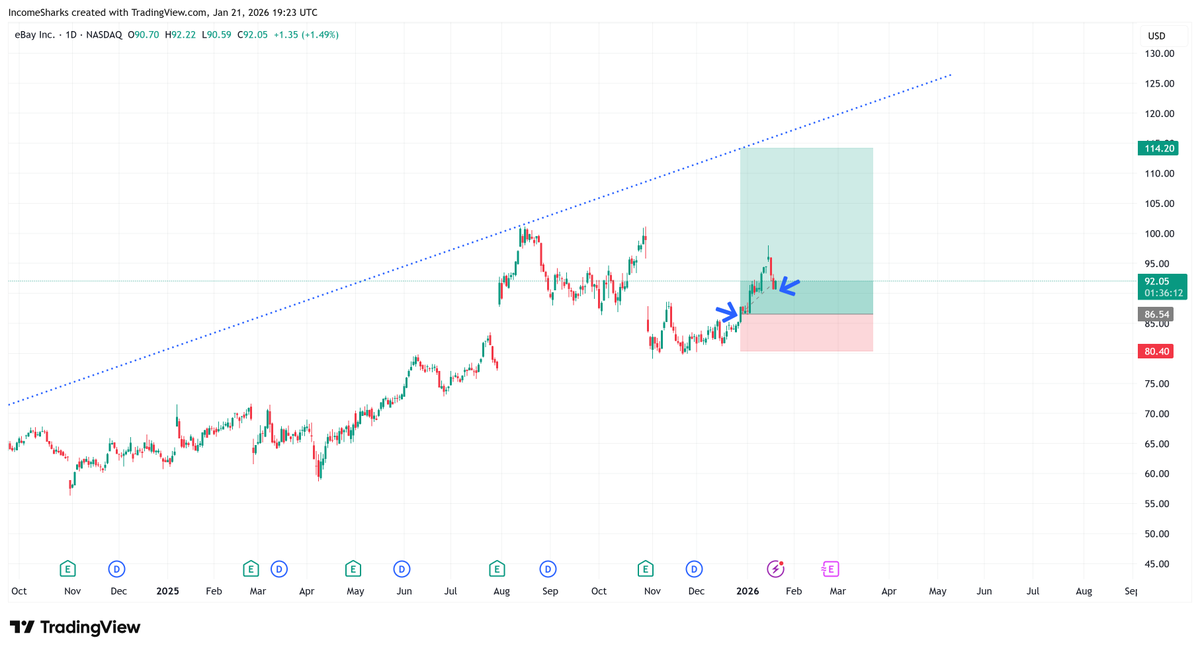Click the 100.00 price axis label
Image resolution: width=1200 pixels, height=652 pixels.
[1160, 234]
